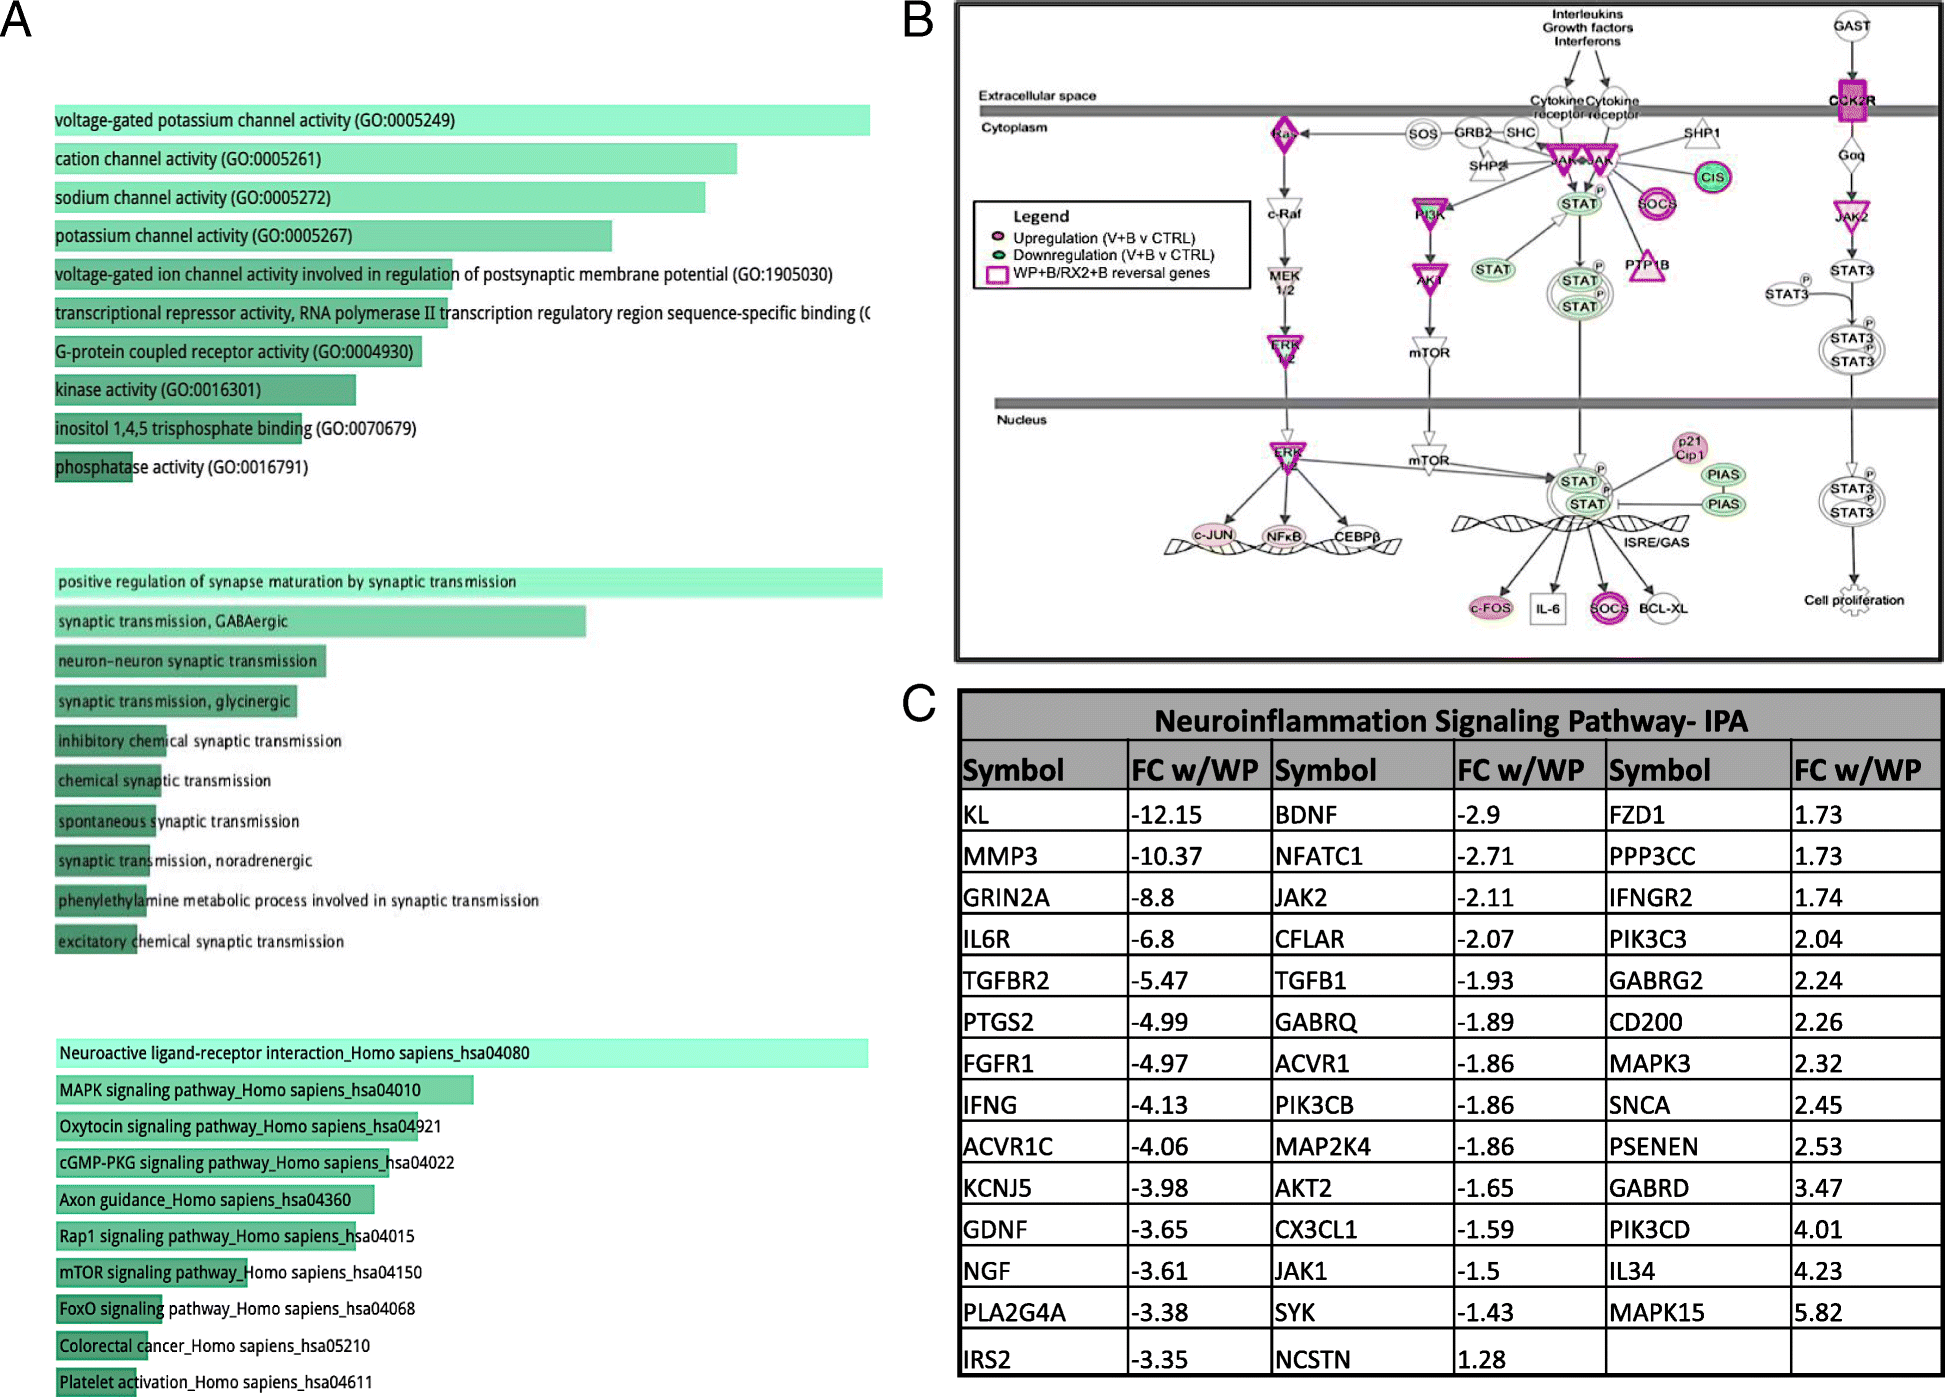Click inositol 1,4,5 trisphosphate binding bar
The height and width of the screenshot is (1397, 1945).
click(178, 429)
